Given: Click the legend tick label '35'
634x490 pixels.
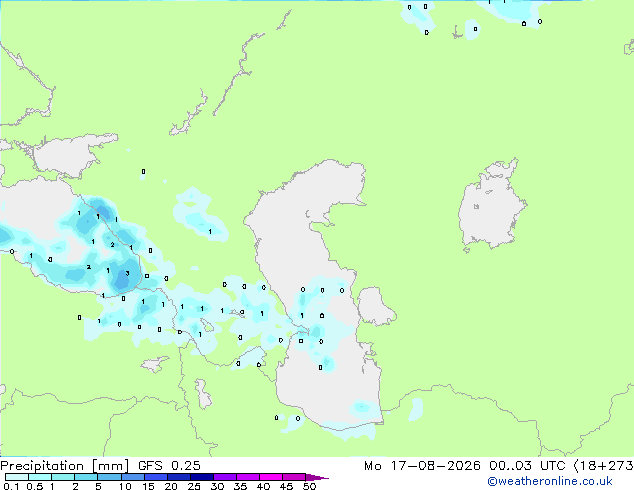Looking at the screenshot, I should 240,486.
